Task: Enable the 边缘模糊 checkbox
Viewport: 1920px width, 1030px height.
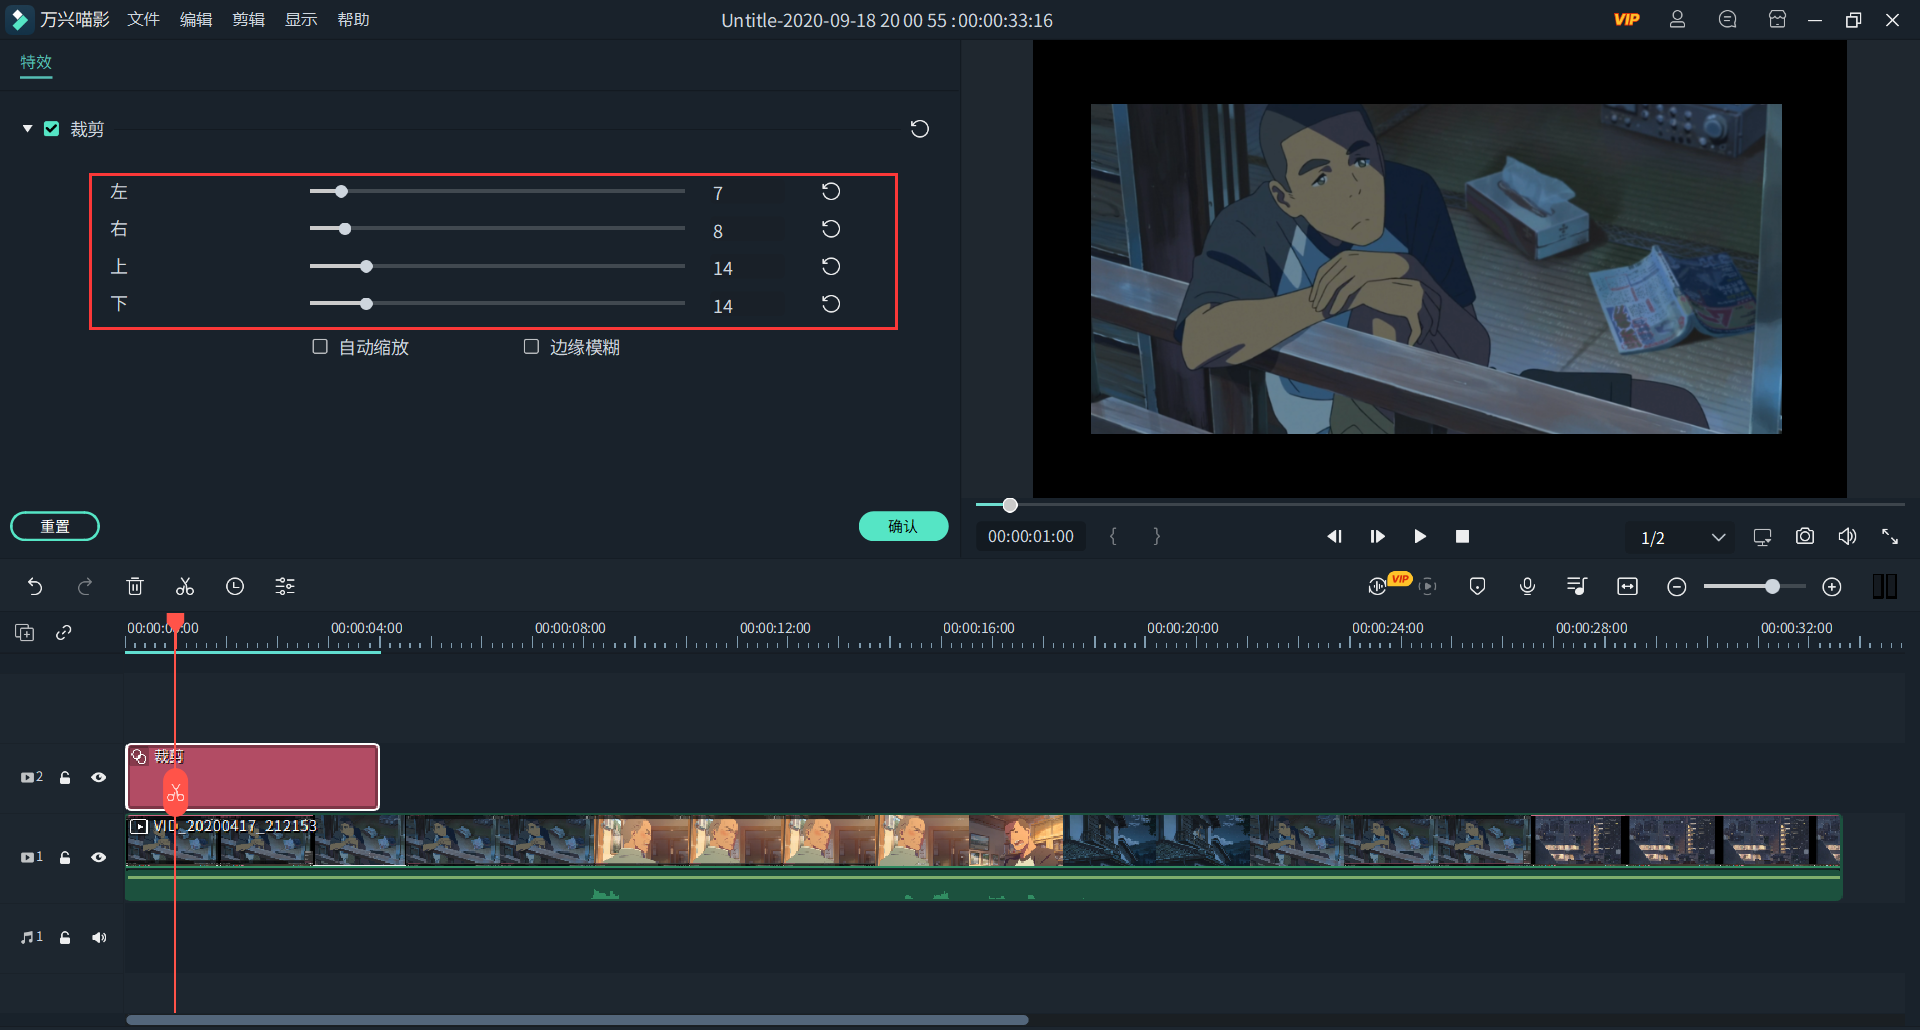Action: (531, 347)
